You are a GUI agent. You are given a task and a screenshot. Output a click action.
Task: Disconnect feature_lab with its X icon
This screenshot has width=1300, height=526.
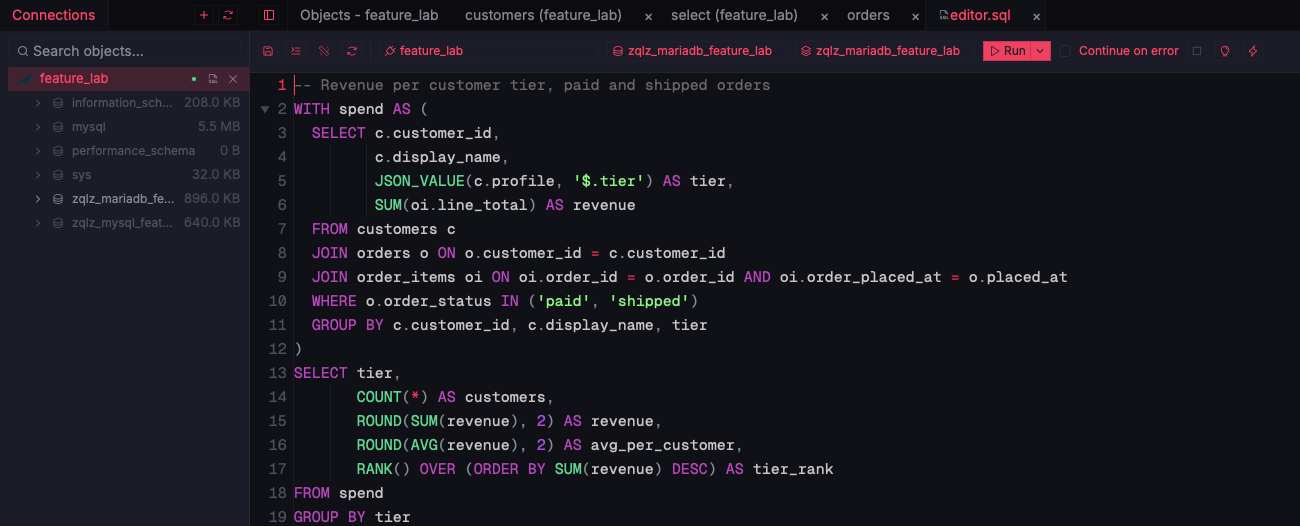(x=233, y=79)
